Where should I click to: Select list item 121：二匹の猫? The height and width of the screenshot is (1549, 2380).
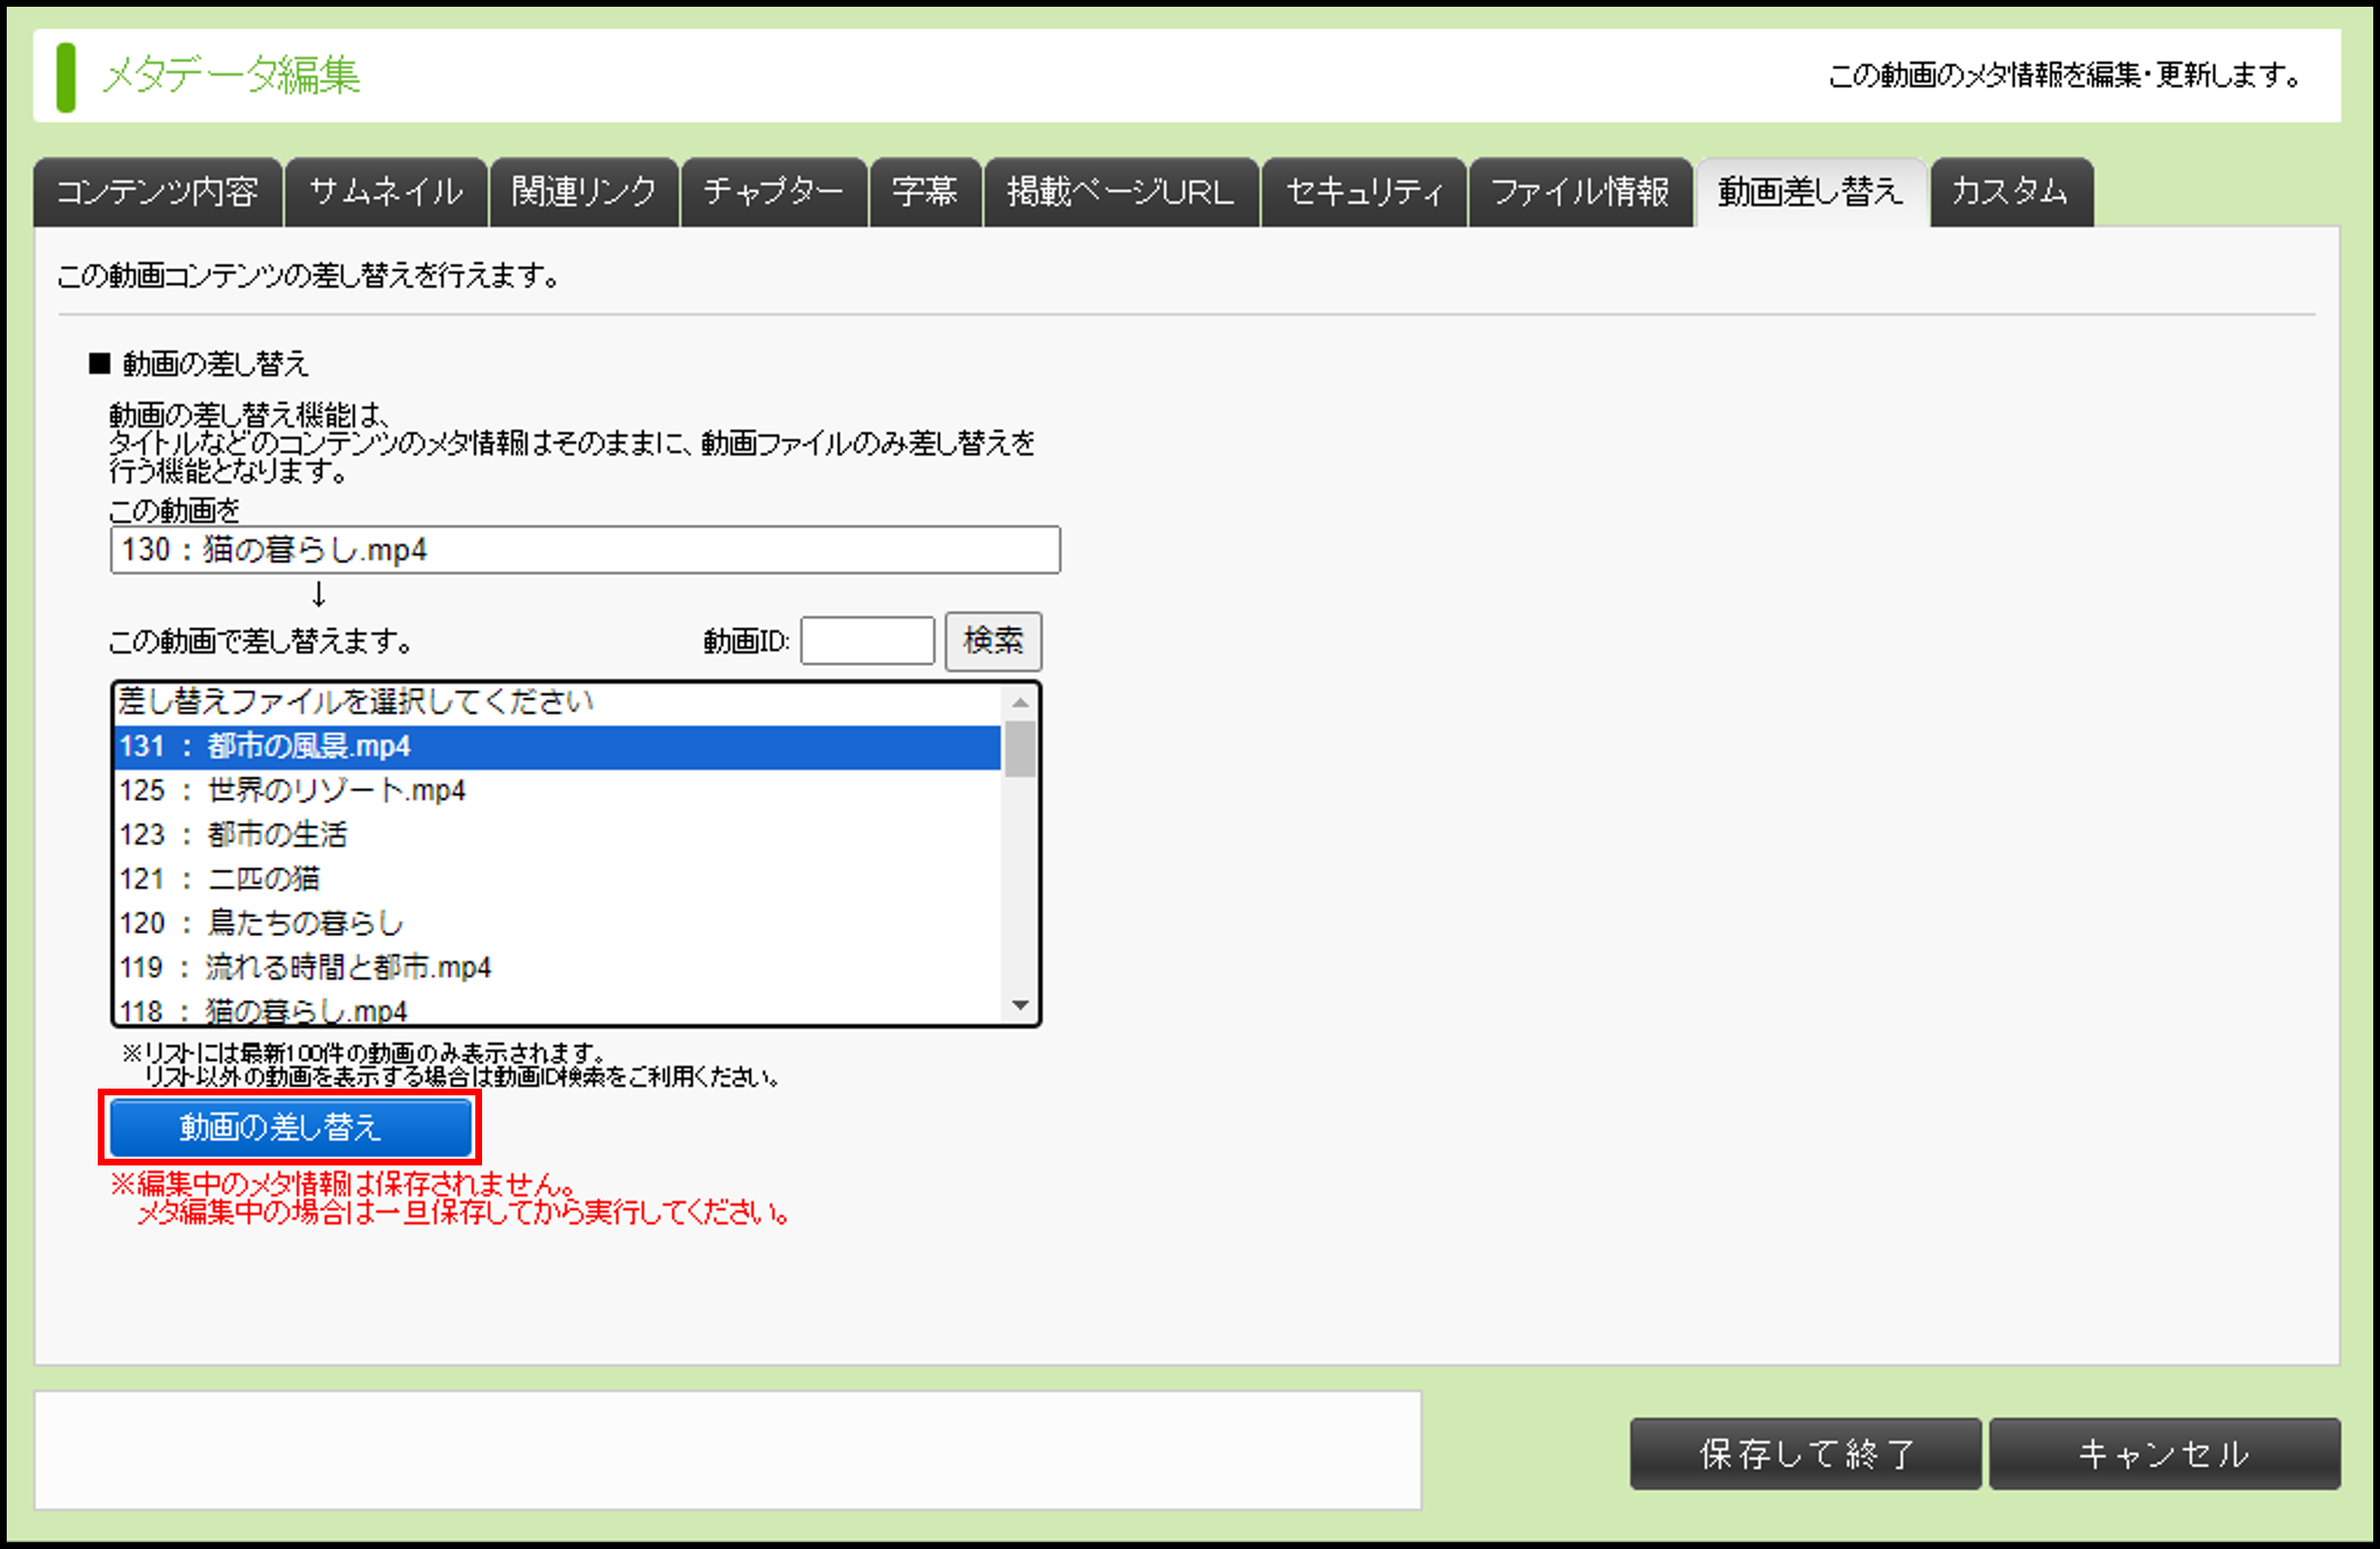tap(558, 879)
